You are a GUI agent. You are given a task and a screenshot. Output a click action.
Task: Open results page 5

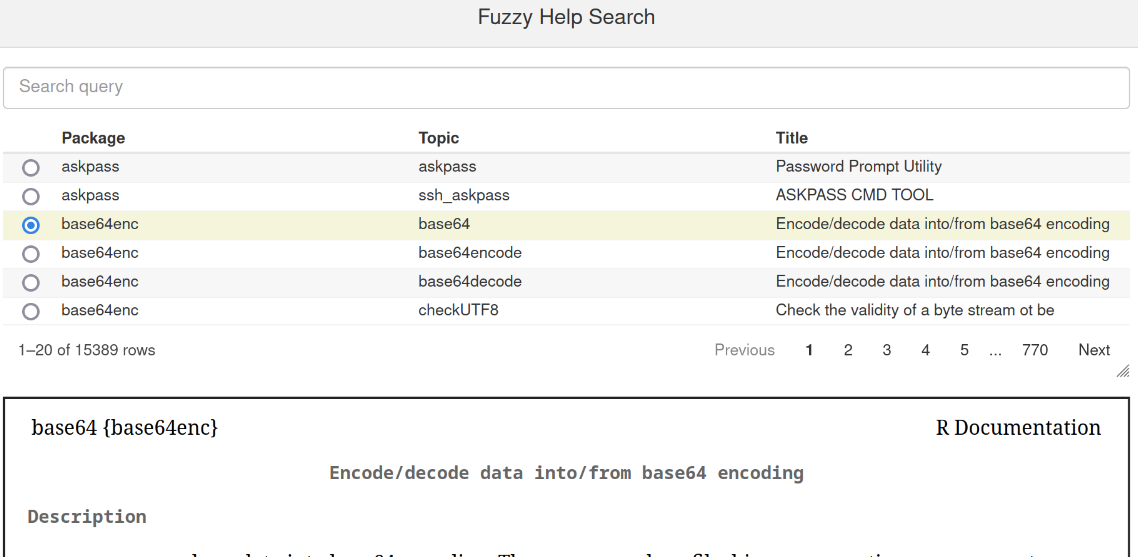click(x=964, y=350)
